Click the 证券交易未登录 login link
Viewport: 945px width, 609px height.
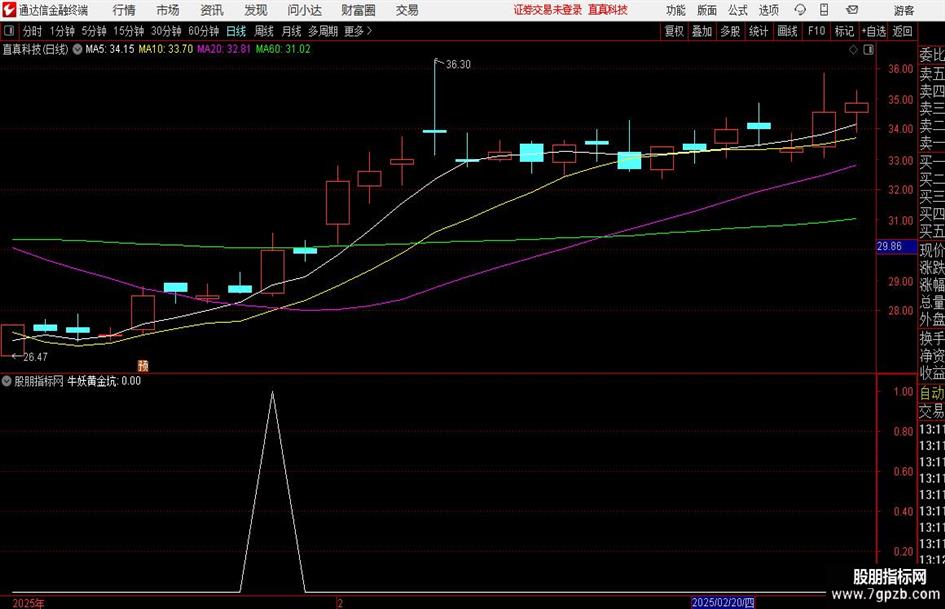click(x=548, y=10)
